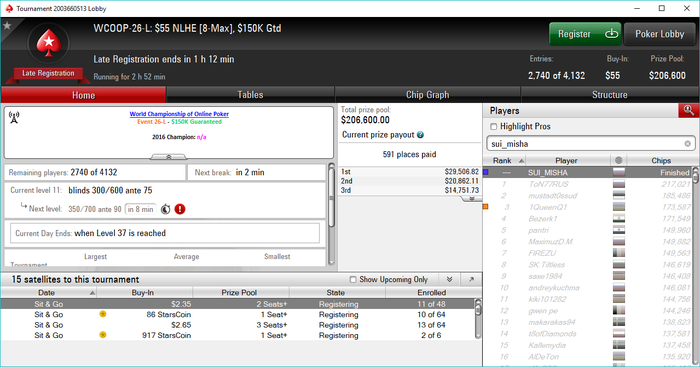700x367 pixels.
Task: Select player SUI_MISHA in the list
Action: pos(587,172)
